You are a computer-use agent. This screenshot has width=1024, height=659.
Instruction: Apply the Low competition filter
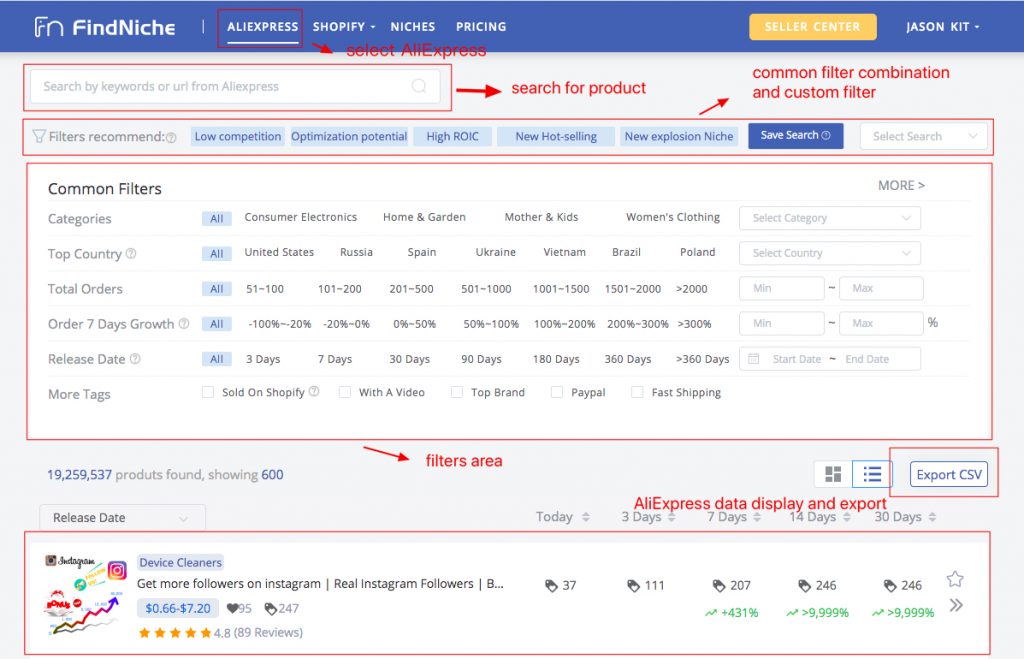[x=238, y=137]
